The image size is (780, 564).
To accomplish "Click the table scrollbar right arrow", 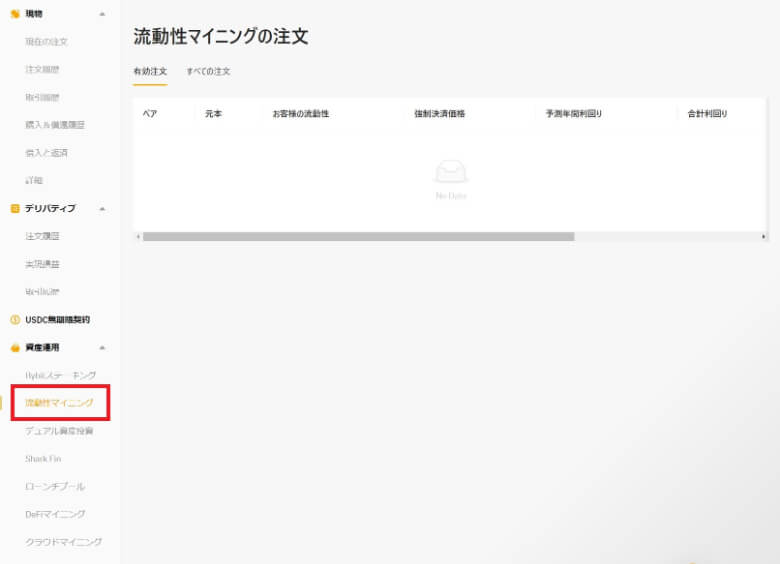I will 764,237.
